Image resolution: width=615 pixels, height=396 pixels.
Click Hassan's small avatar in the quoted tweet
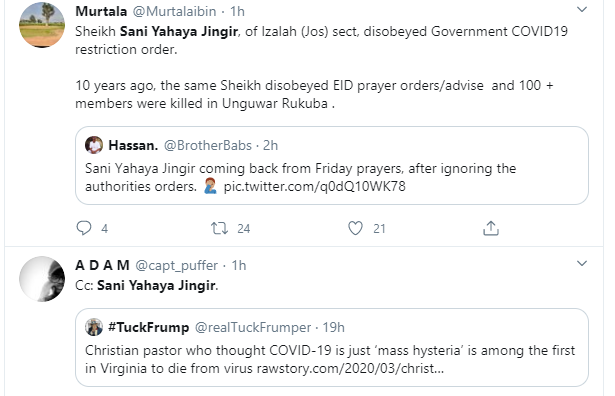tap(94, 145)
